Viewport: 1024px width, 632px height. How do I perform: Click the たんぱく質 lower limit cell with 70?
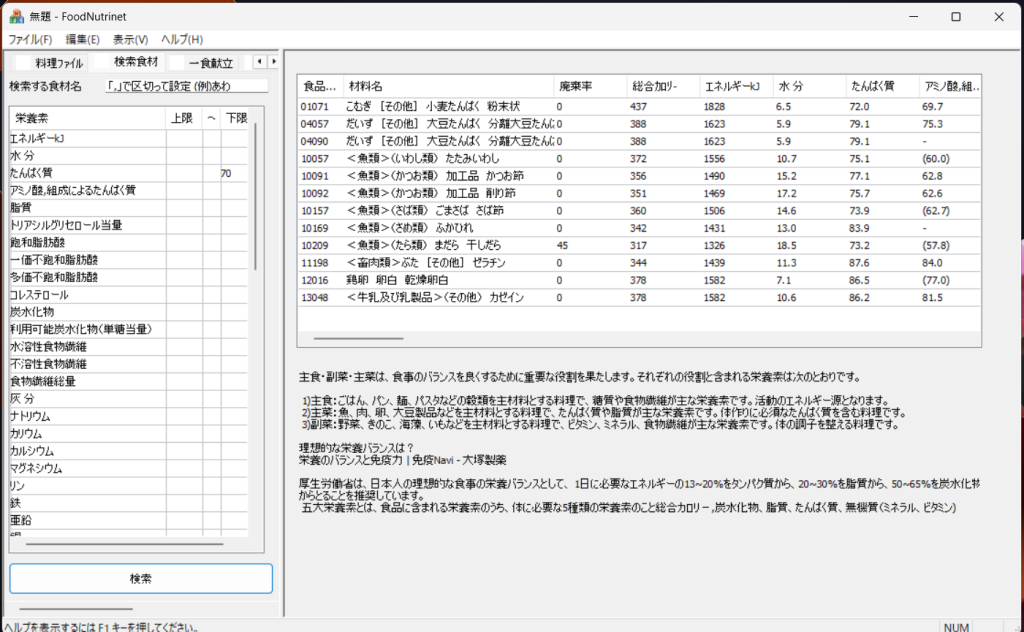coord(236,173)
